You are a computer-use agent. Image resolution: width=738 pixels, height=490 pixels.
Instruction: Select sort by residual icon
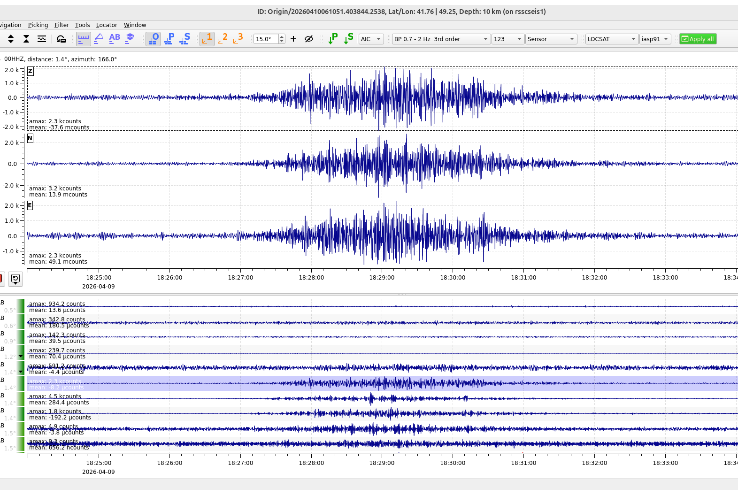pyautogui.click(x=130, y=39)
